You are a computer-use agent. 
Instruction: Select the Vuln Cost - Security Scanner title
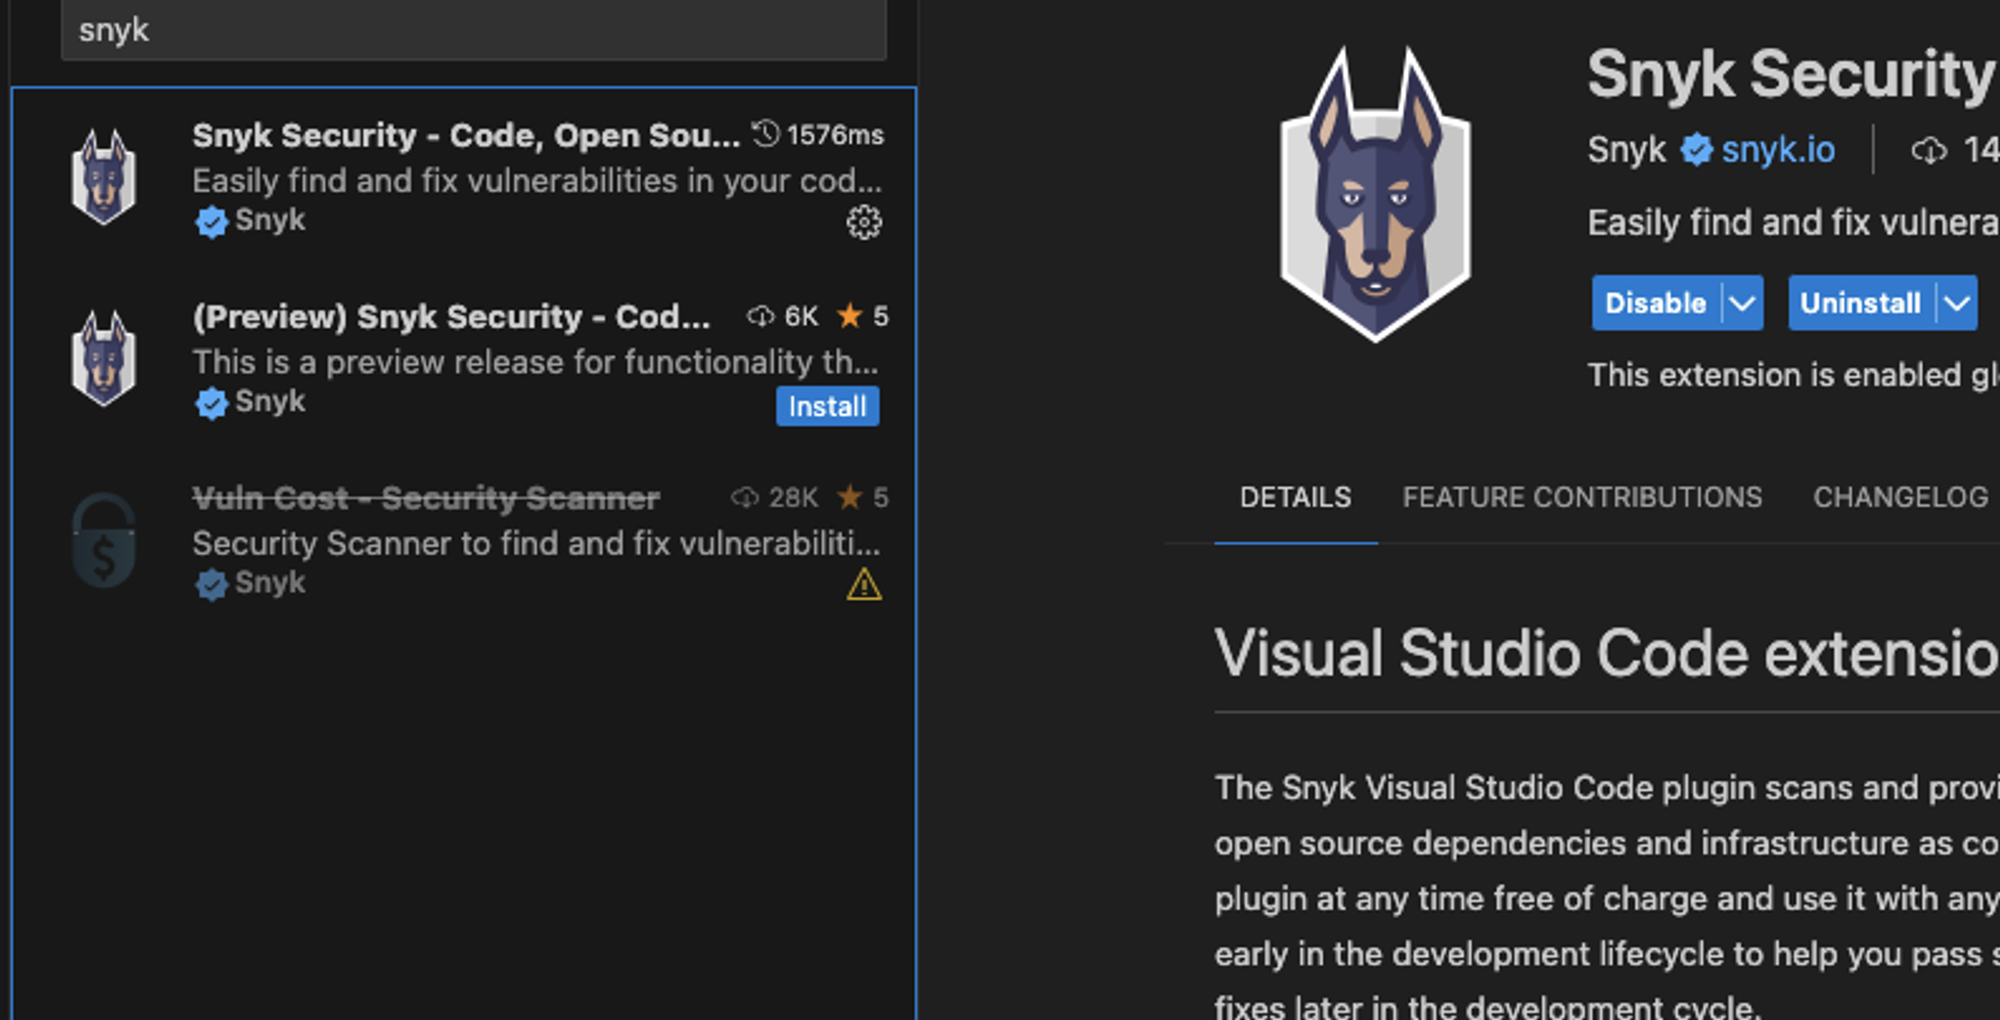point(426,497)
